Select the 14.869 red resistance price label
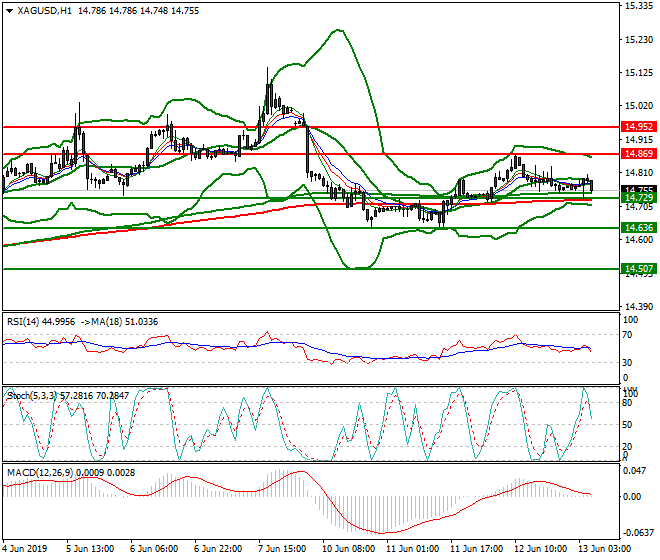Viewport: 660px width, 560px height. click(x=639, y=154)
